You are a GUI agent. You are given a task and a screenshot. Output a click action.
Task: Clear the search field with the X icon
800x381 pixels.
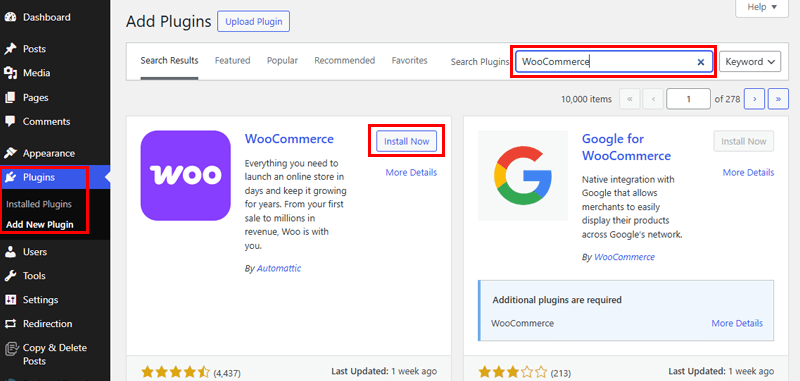click(701, 62)
